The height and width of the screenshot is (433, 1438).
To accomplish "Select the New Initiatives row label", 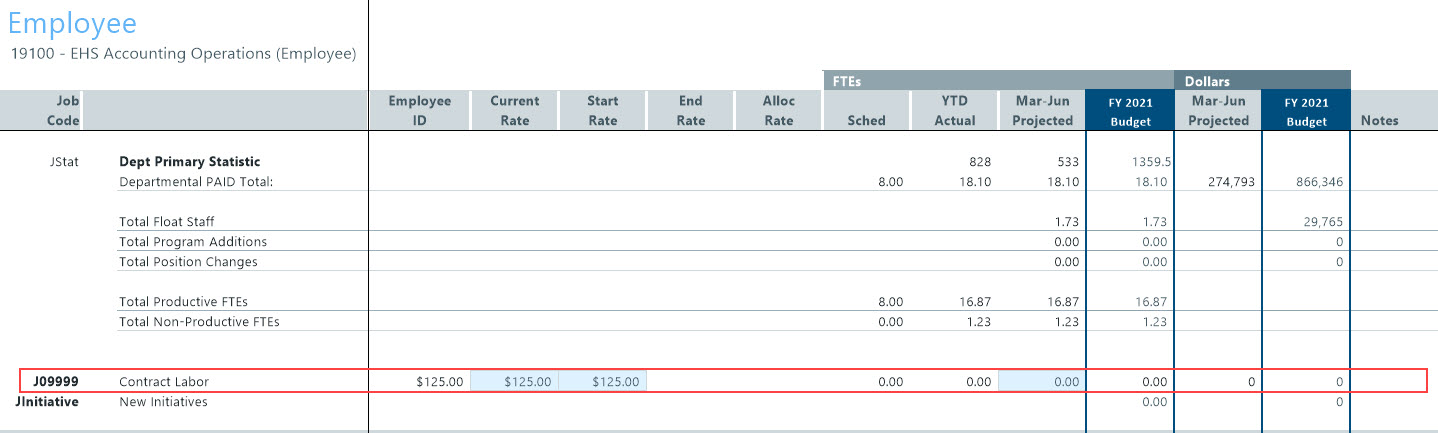I will point(163,401).
